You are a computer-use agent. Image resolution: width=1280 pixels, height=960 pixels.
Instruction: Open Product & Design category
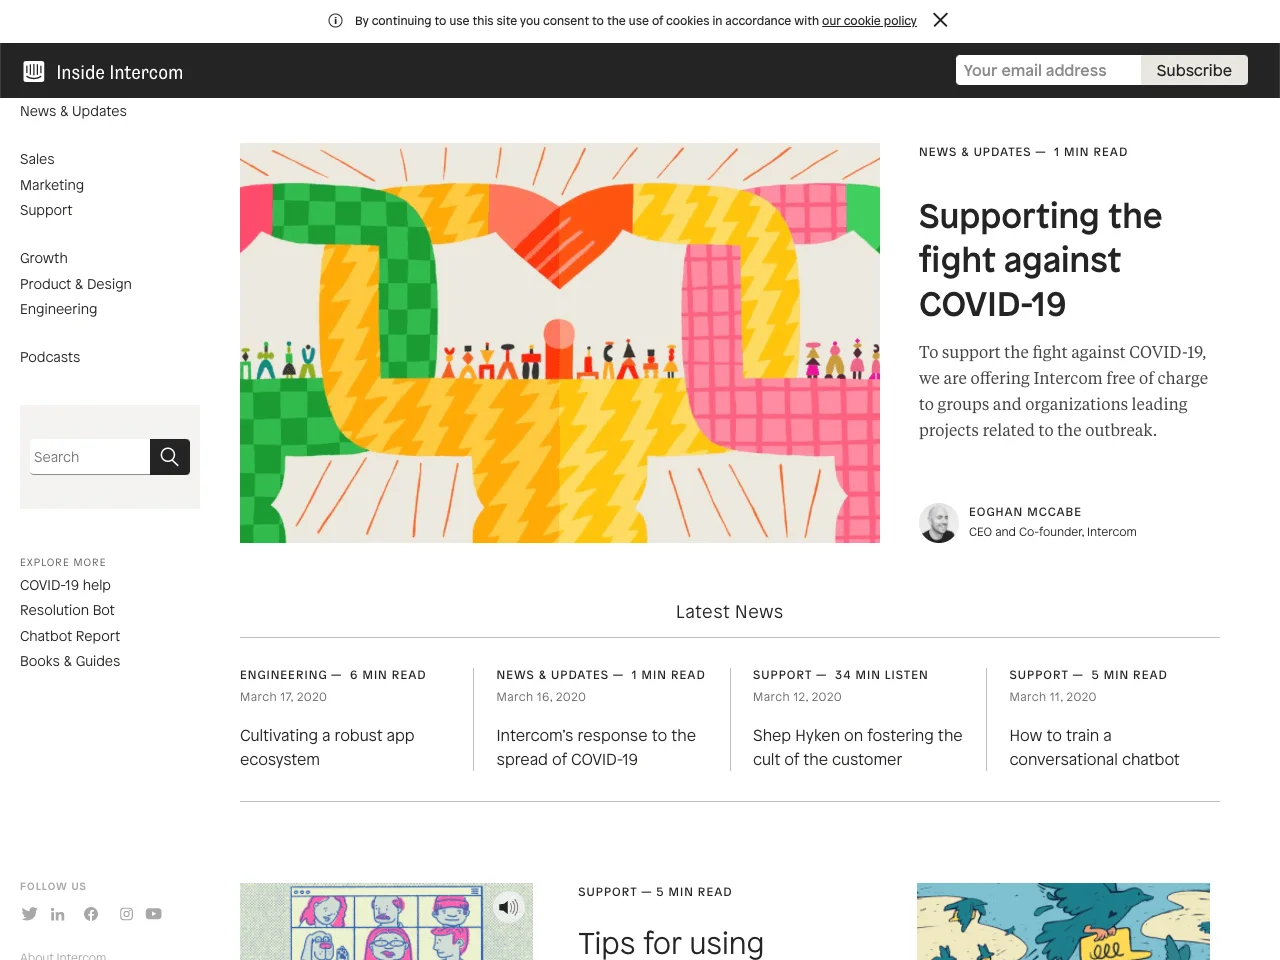[76, 284]
